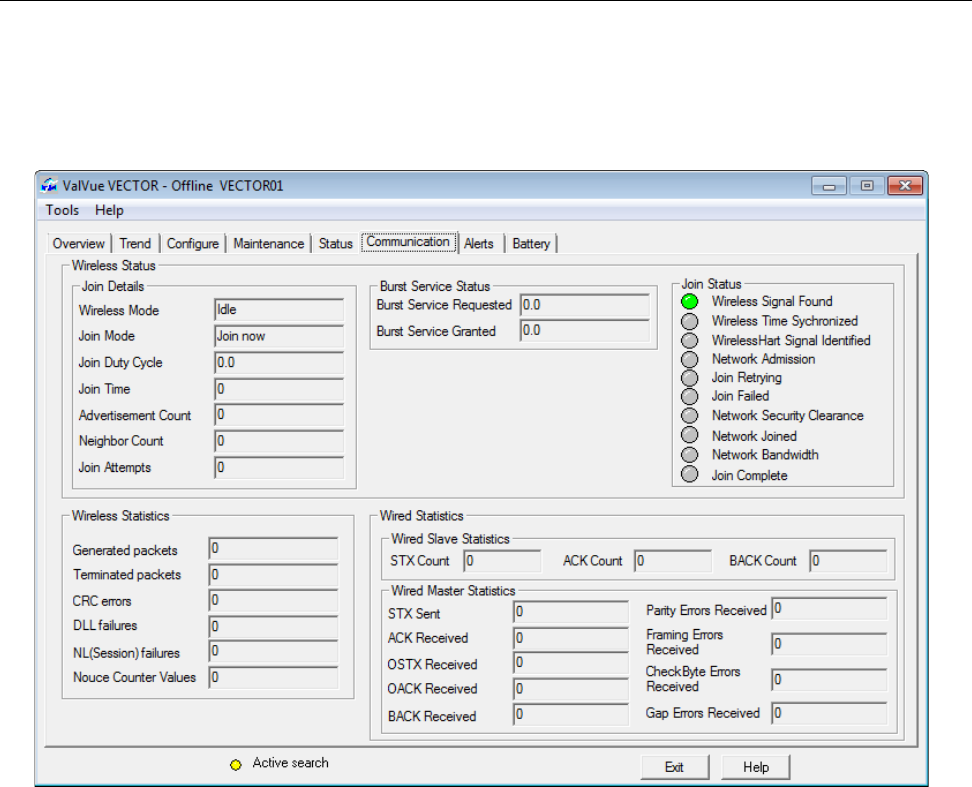Click the Network Admission status indicator
This screenshot has height=787, width=972.
[689, 359]
